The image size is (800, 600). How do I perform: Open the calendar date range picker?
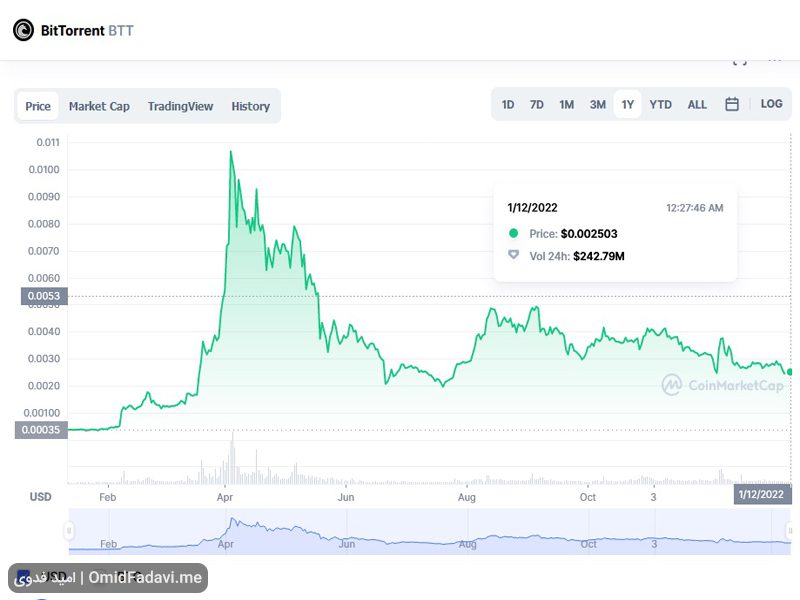pos(732,104)
